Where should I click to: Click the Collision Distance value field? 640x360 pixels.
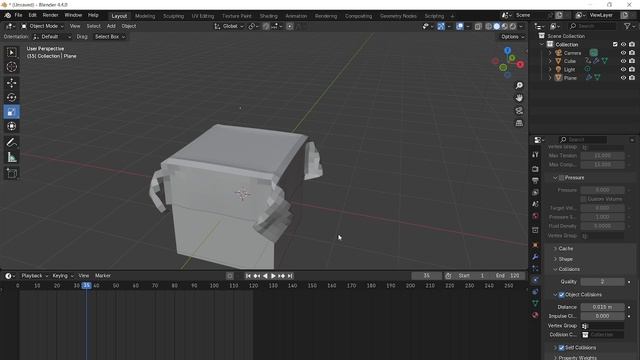[x=602, y=307]
